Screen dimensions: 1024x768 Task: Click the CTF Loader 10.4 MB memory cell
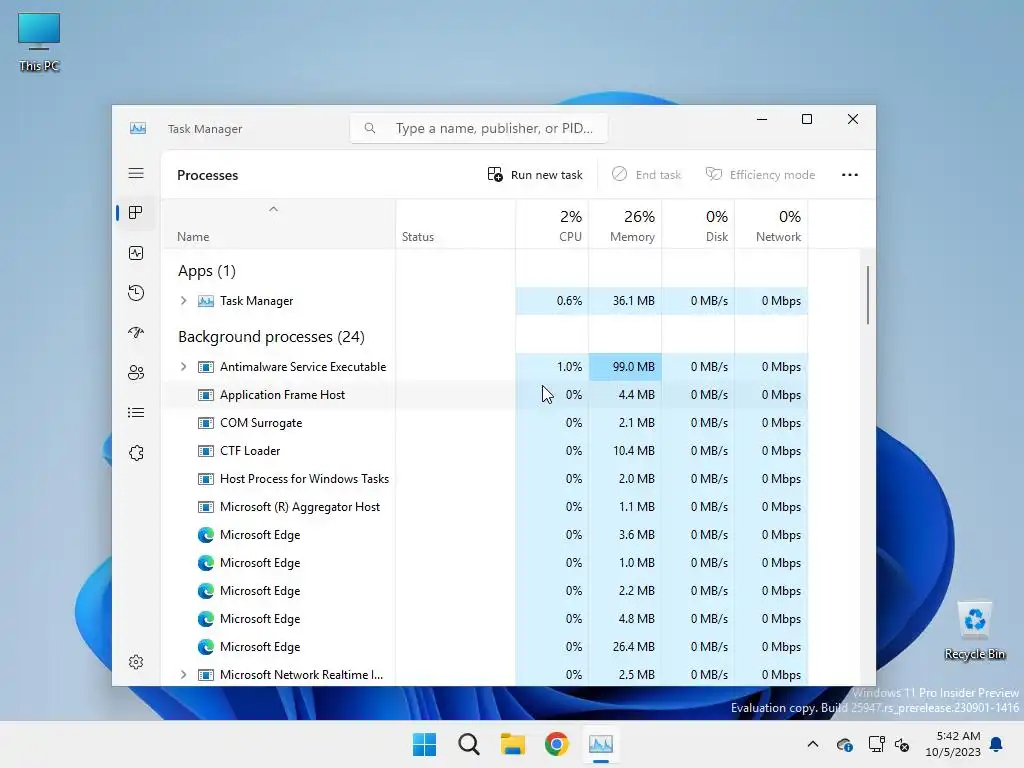coord(625,451)
